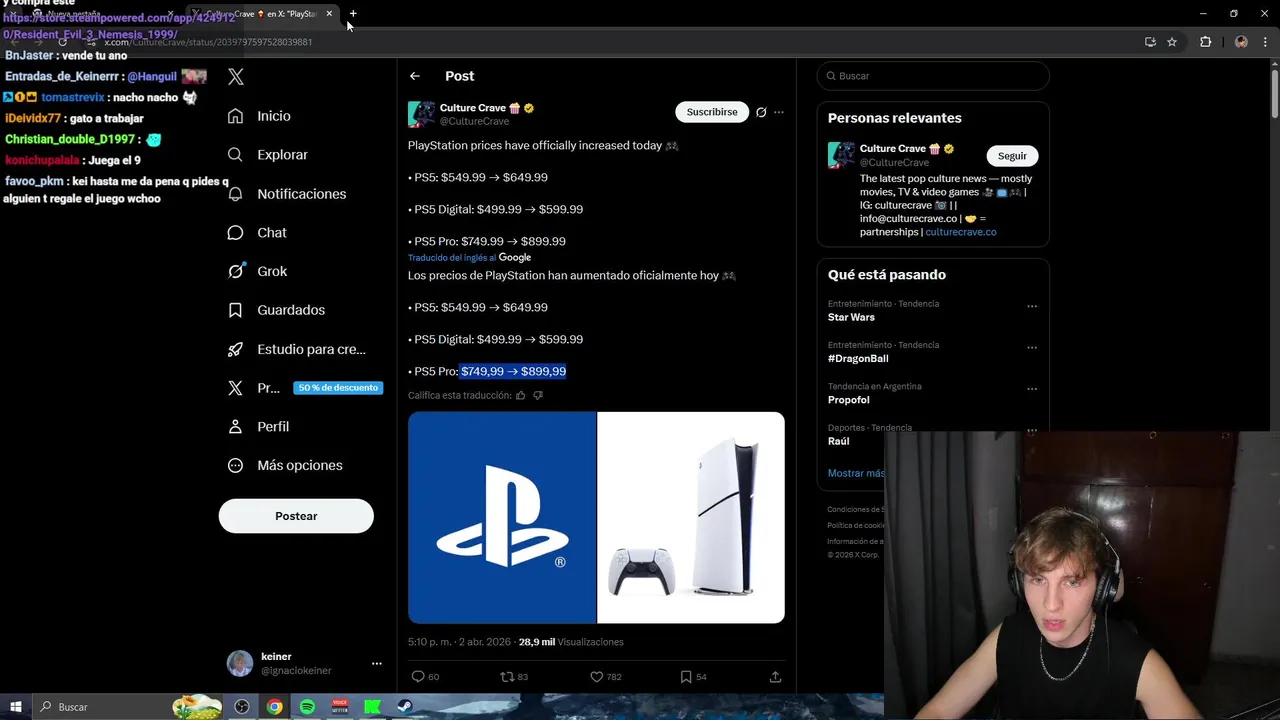1280x720 pixels.
Task: Open more options for Star Wars trend
Action: click(1032, 306)
